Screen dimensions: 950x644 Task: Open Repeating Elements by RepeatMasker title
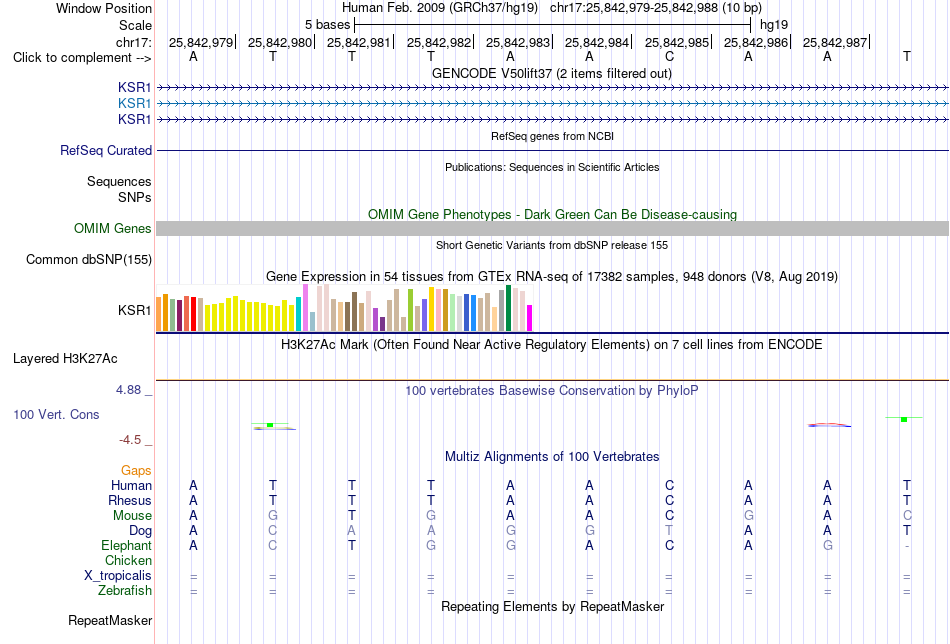(x=553, y=606)
